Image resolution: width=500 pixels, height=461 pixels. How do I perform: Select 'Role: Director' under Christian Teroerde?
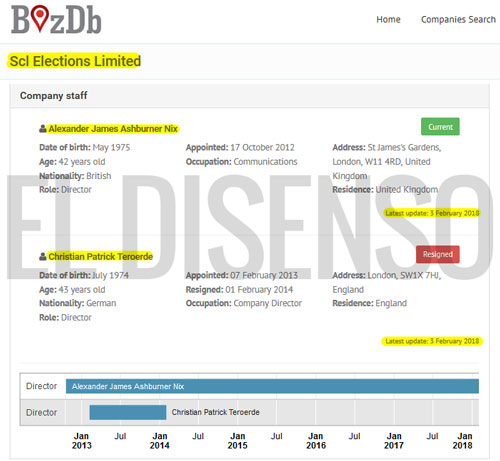[65, 317]
